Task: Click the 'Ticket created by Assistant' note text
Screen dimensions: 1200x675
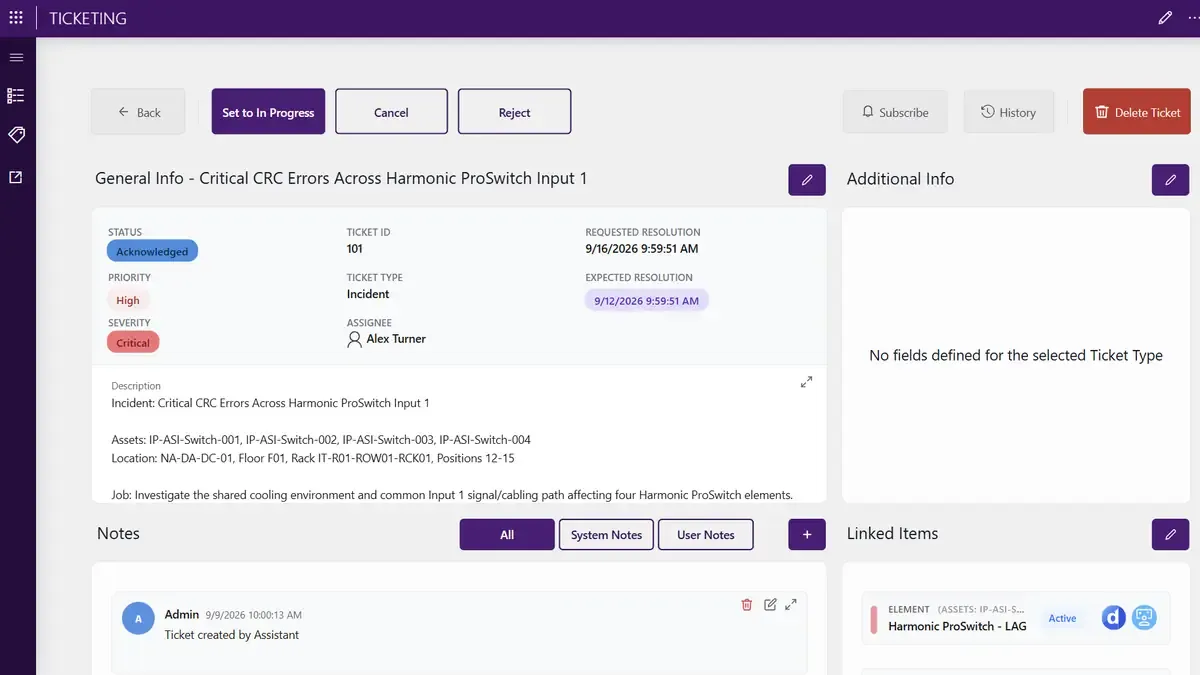Action: pyautogui.click(x=232, y=635)
